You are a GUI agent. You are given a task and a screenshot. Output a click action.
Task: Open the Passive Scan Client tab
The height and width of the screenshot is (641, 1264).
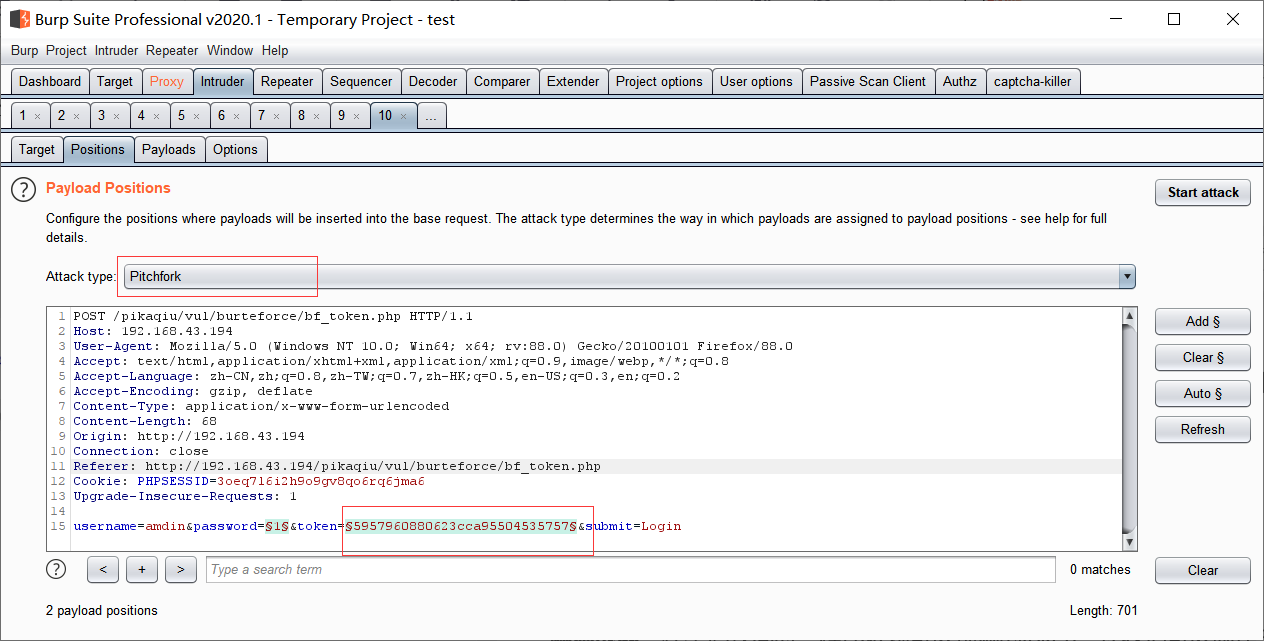(x=868, y=82)
